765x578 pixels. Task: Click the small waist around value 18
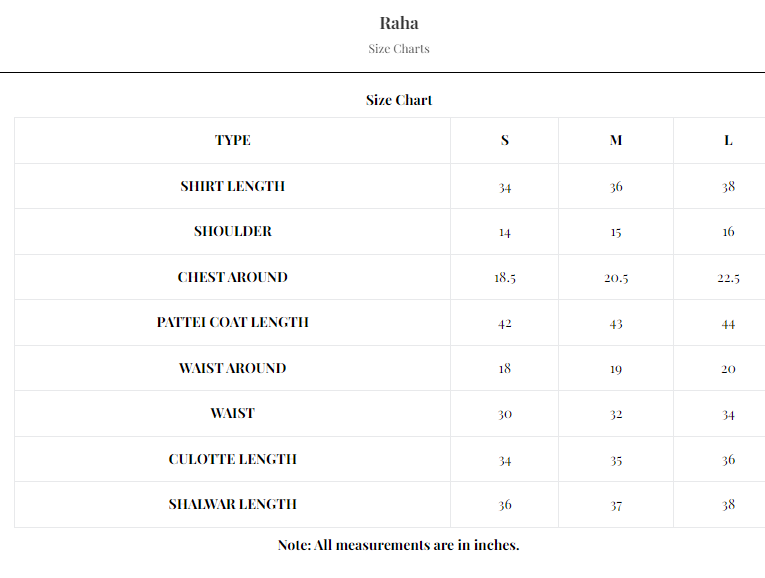505,368
